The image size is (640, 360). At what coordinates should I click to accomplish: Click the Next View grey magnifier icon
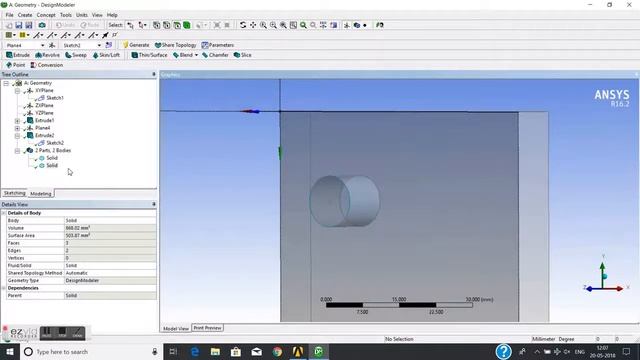point(313,25)
